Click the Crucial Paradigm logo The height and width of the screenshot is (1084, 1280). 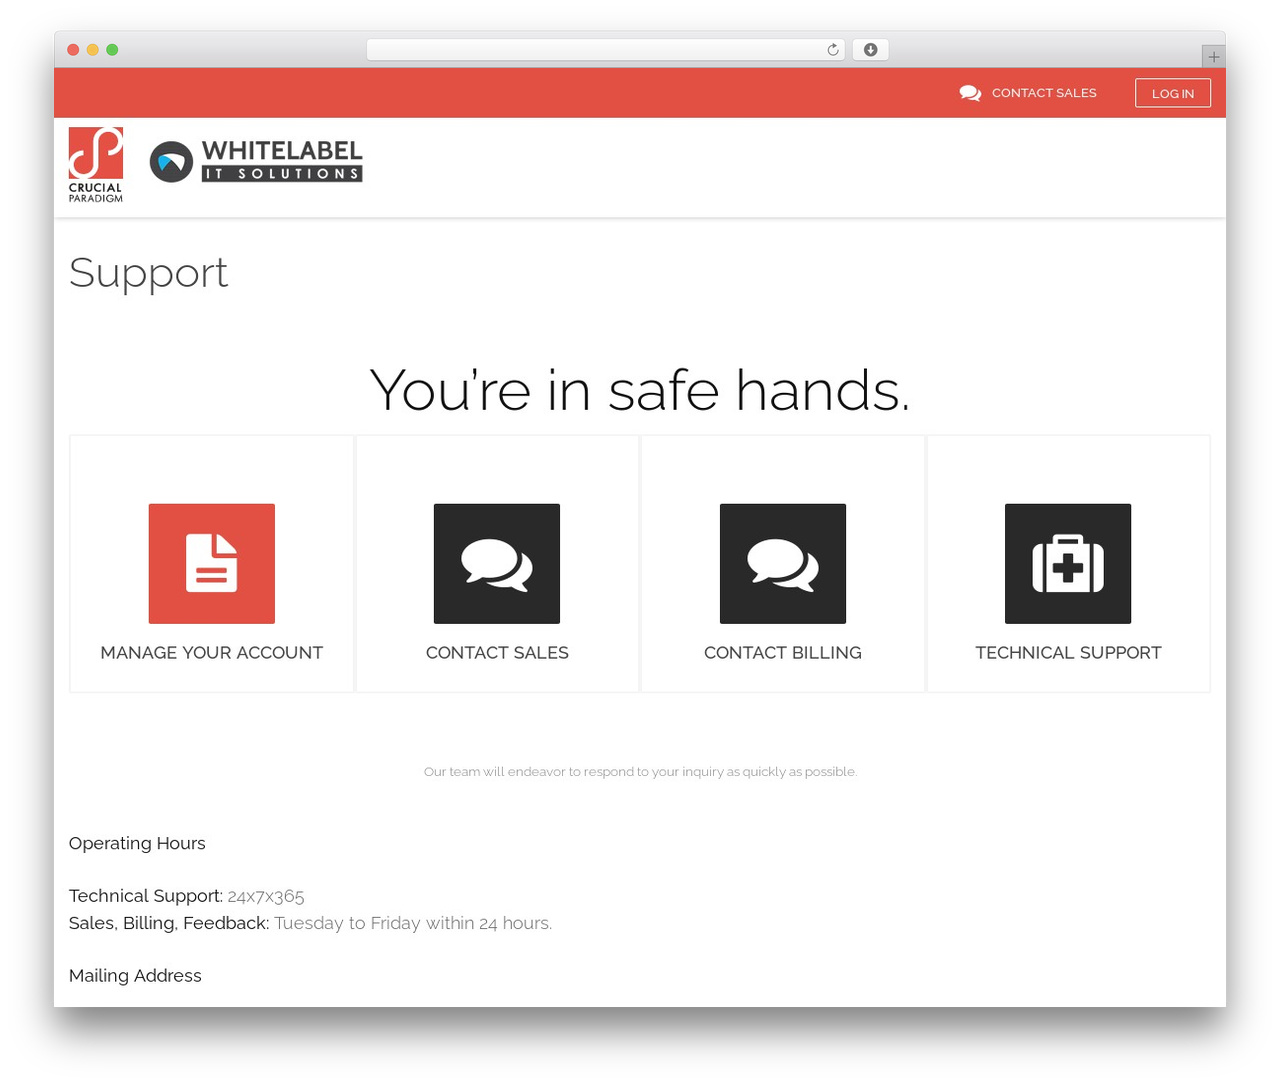tap(96, 165)
